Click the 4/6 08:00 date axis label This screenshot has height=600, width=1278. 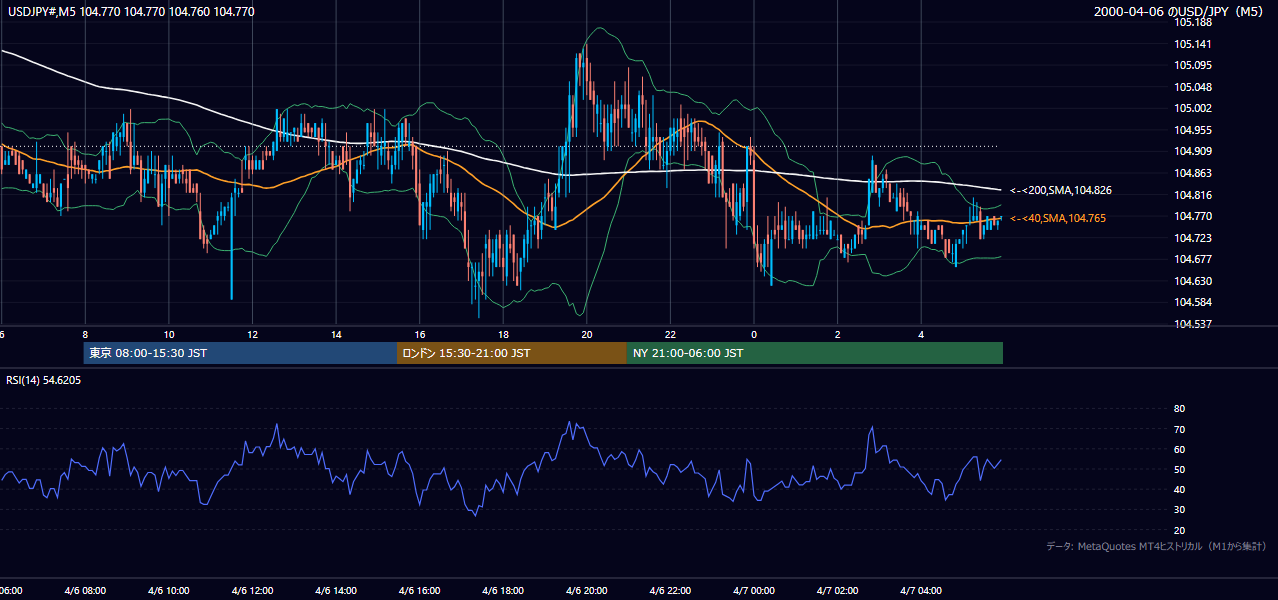click(x=85, y=591)
